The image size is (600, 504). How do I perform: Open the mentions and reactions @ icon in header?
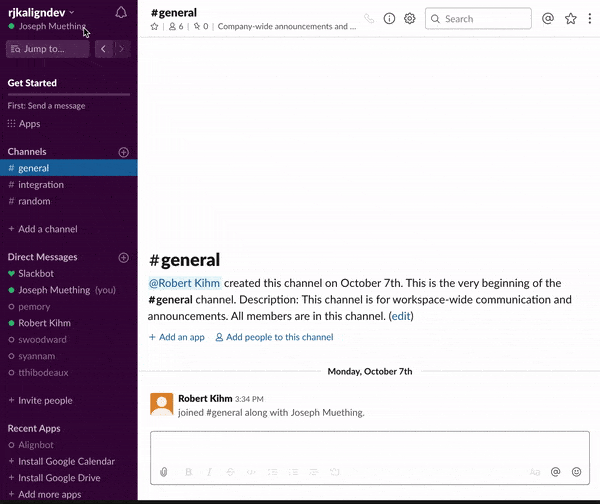547,18
